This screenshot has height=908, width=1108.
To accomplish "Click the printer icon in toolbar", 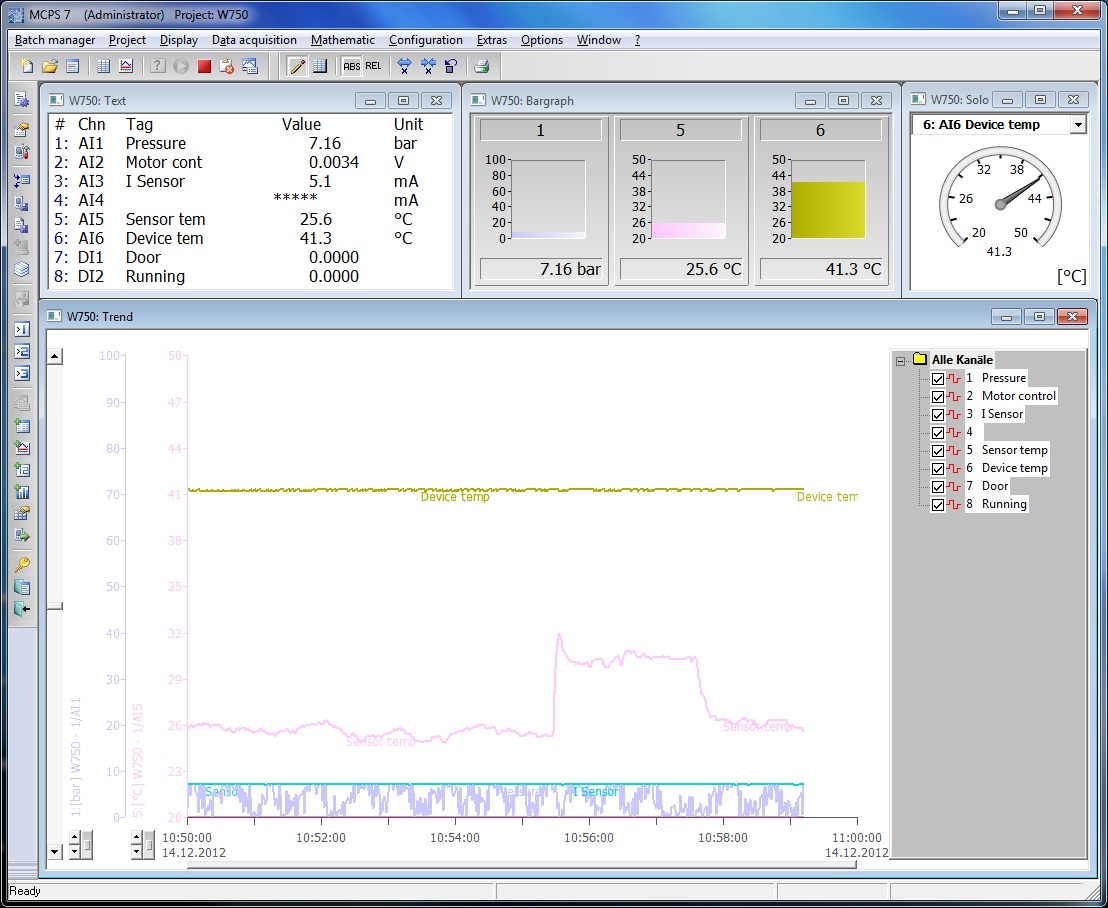I will click(x=481, y=66).
